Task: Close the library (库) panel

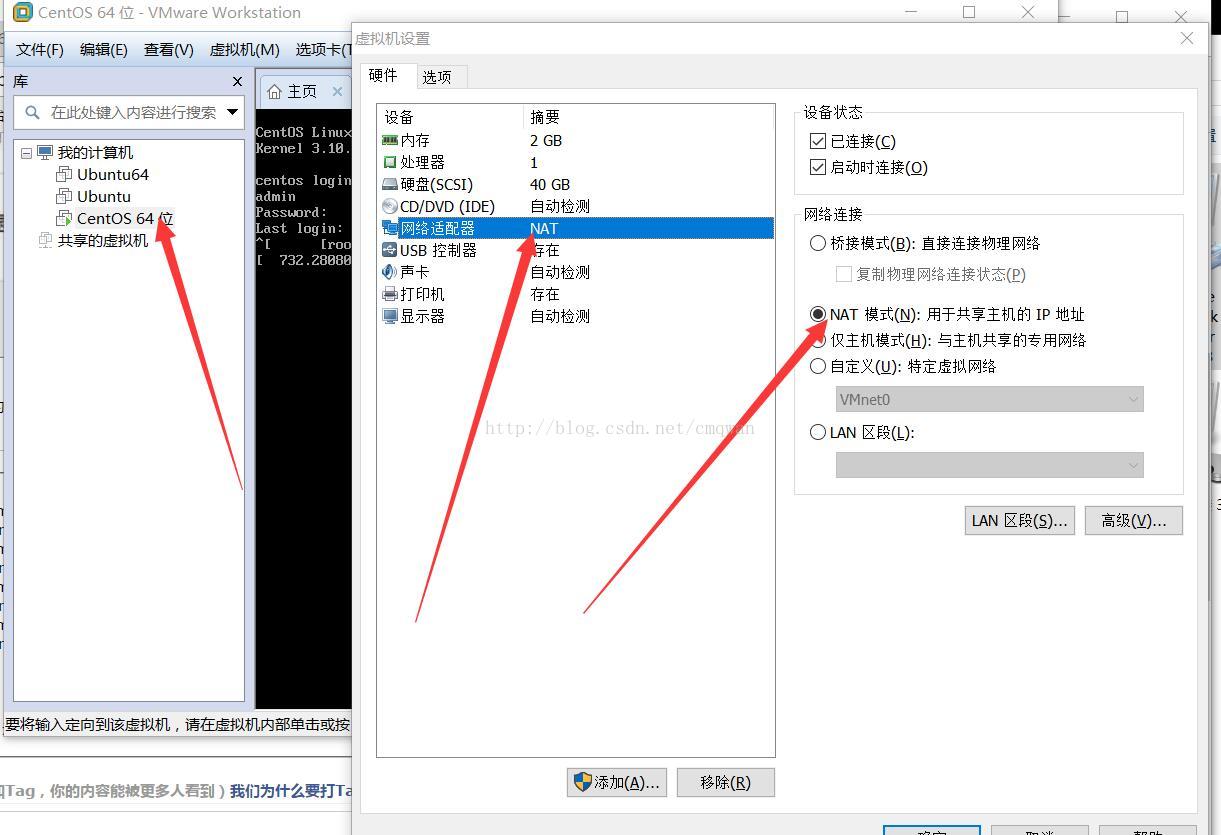Action: click(x=237, y=82)
